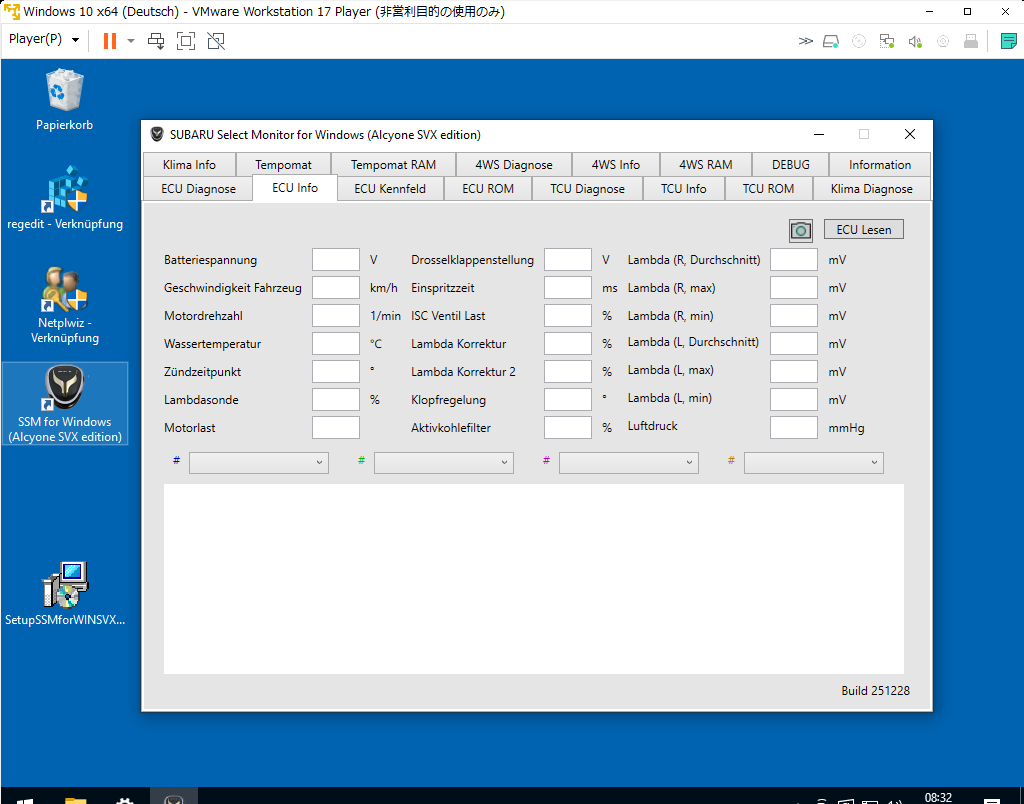This screenshot has height=804, width=1024.
Task: Open the Papierkorb recycle bin icon
Action: (x=65, y=92)
